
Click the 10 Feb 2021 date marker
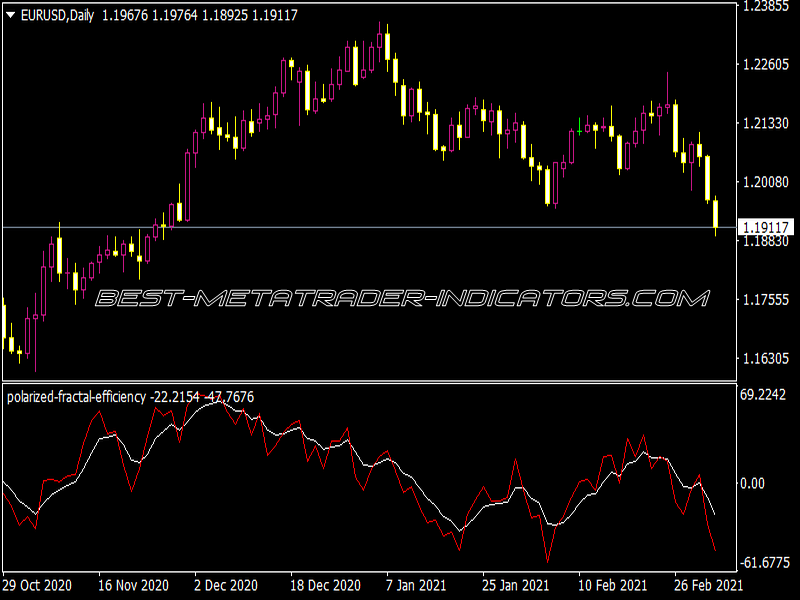612,585
